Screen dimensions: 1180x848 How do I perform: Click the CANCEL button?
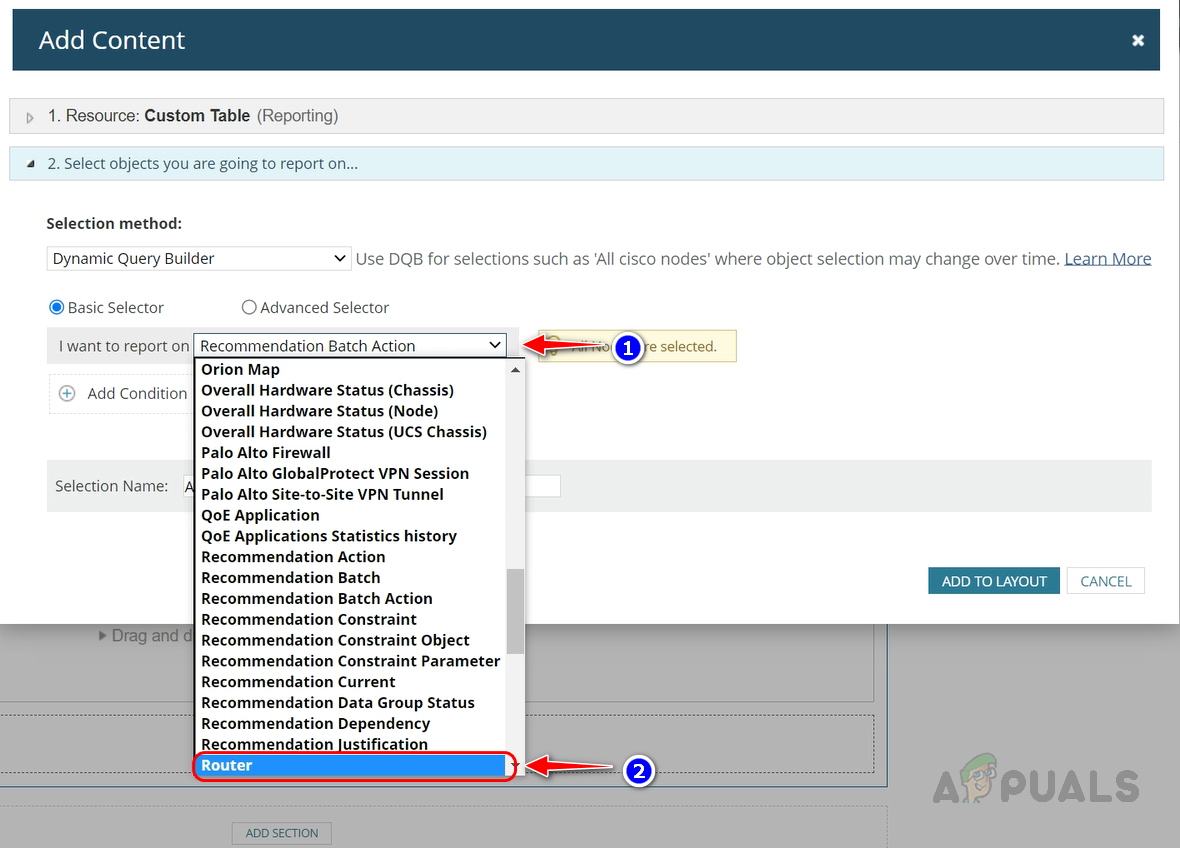coord(1105,581)
